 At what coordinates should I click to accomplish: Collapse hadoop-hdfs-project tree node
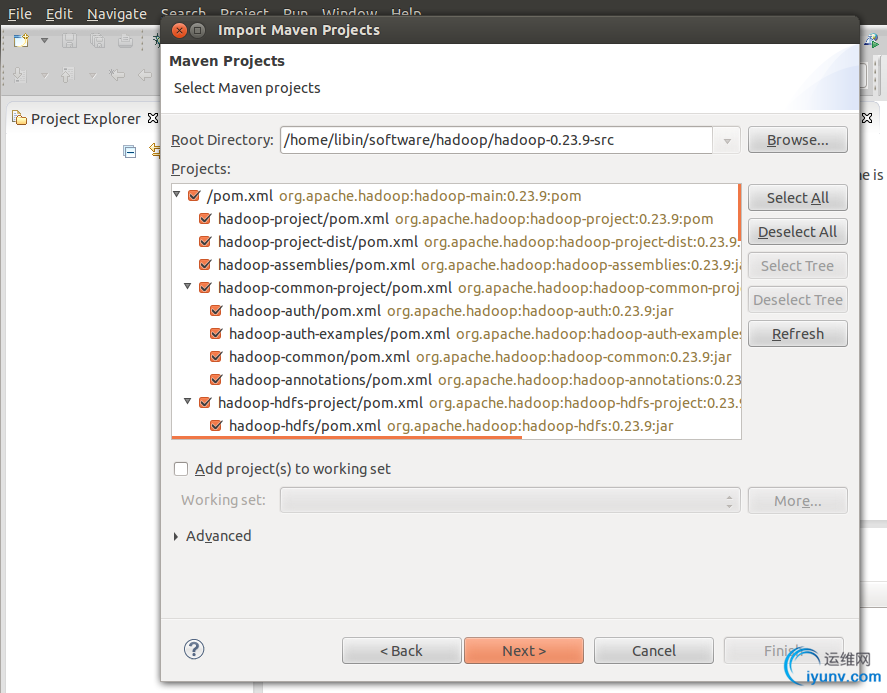[x=187, y=402]
